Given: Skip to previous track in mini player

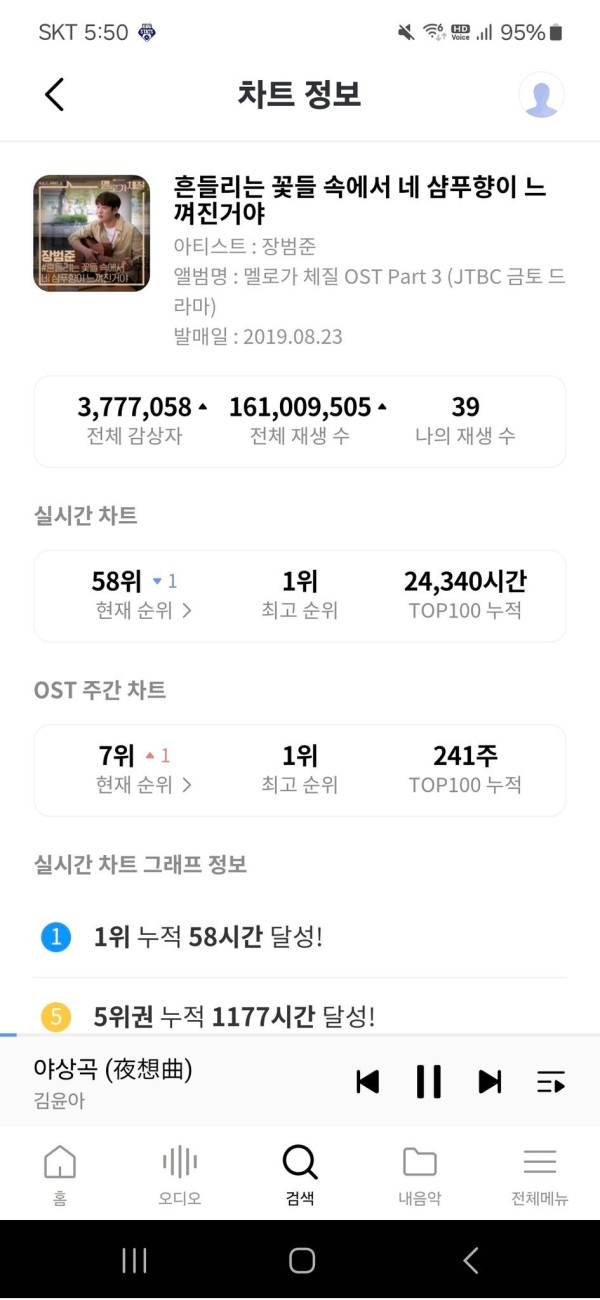Looking at the screenshot, I should tap(368, 1081).
